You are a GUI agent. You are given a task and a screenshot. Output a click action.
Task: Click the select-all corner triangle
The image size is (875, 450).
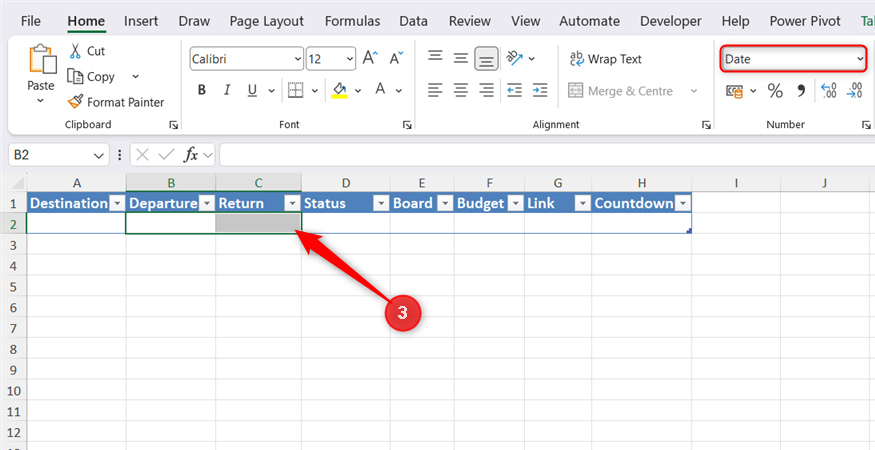(x=18, y=183)
